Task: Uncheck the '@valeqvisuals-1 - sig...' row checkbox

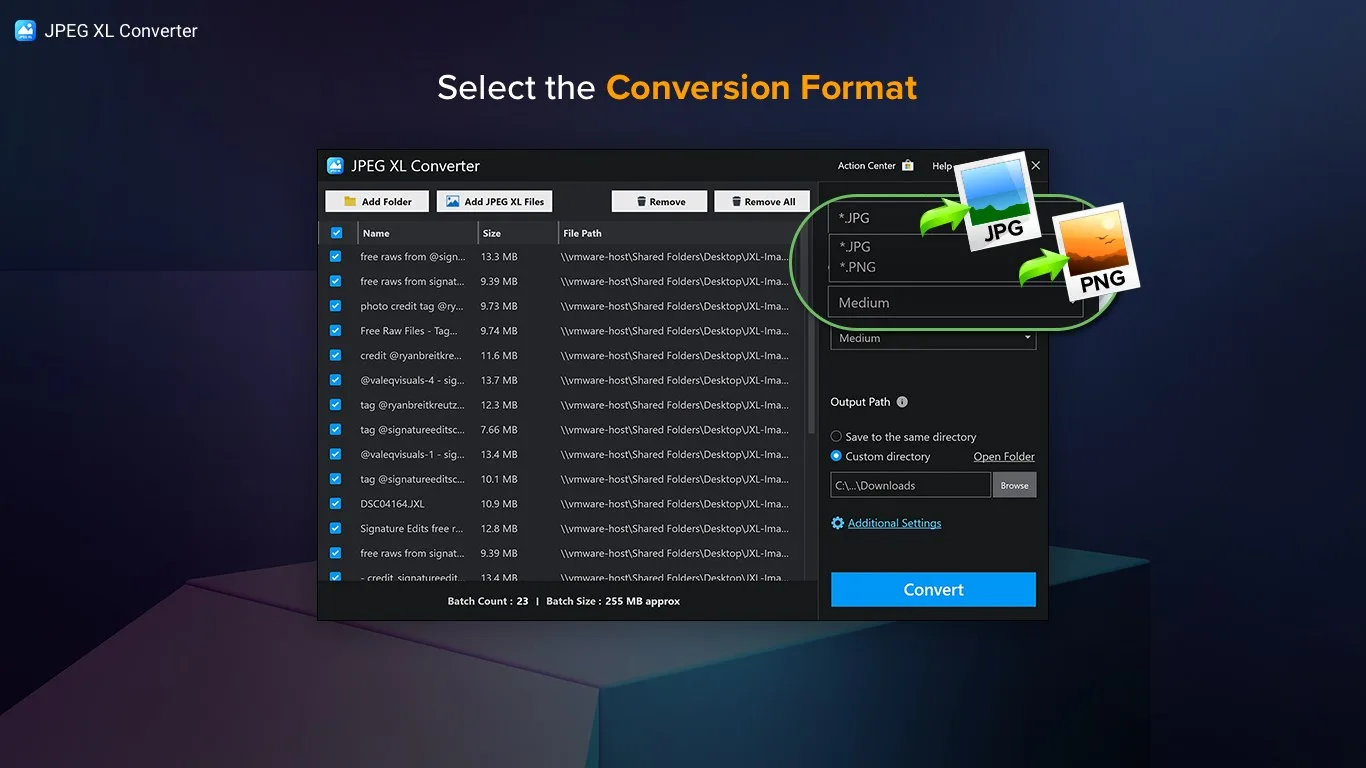Action: click(x=336, y=454)
